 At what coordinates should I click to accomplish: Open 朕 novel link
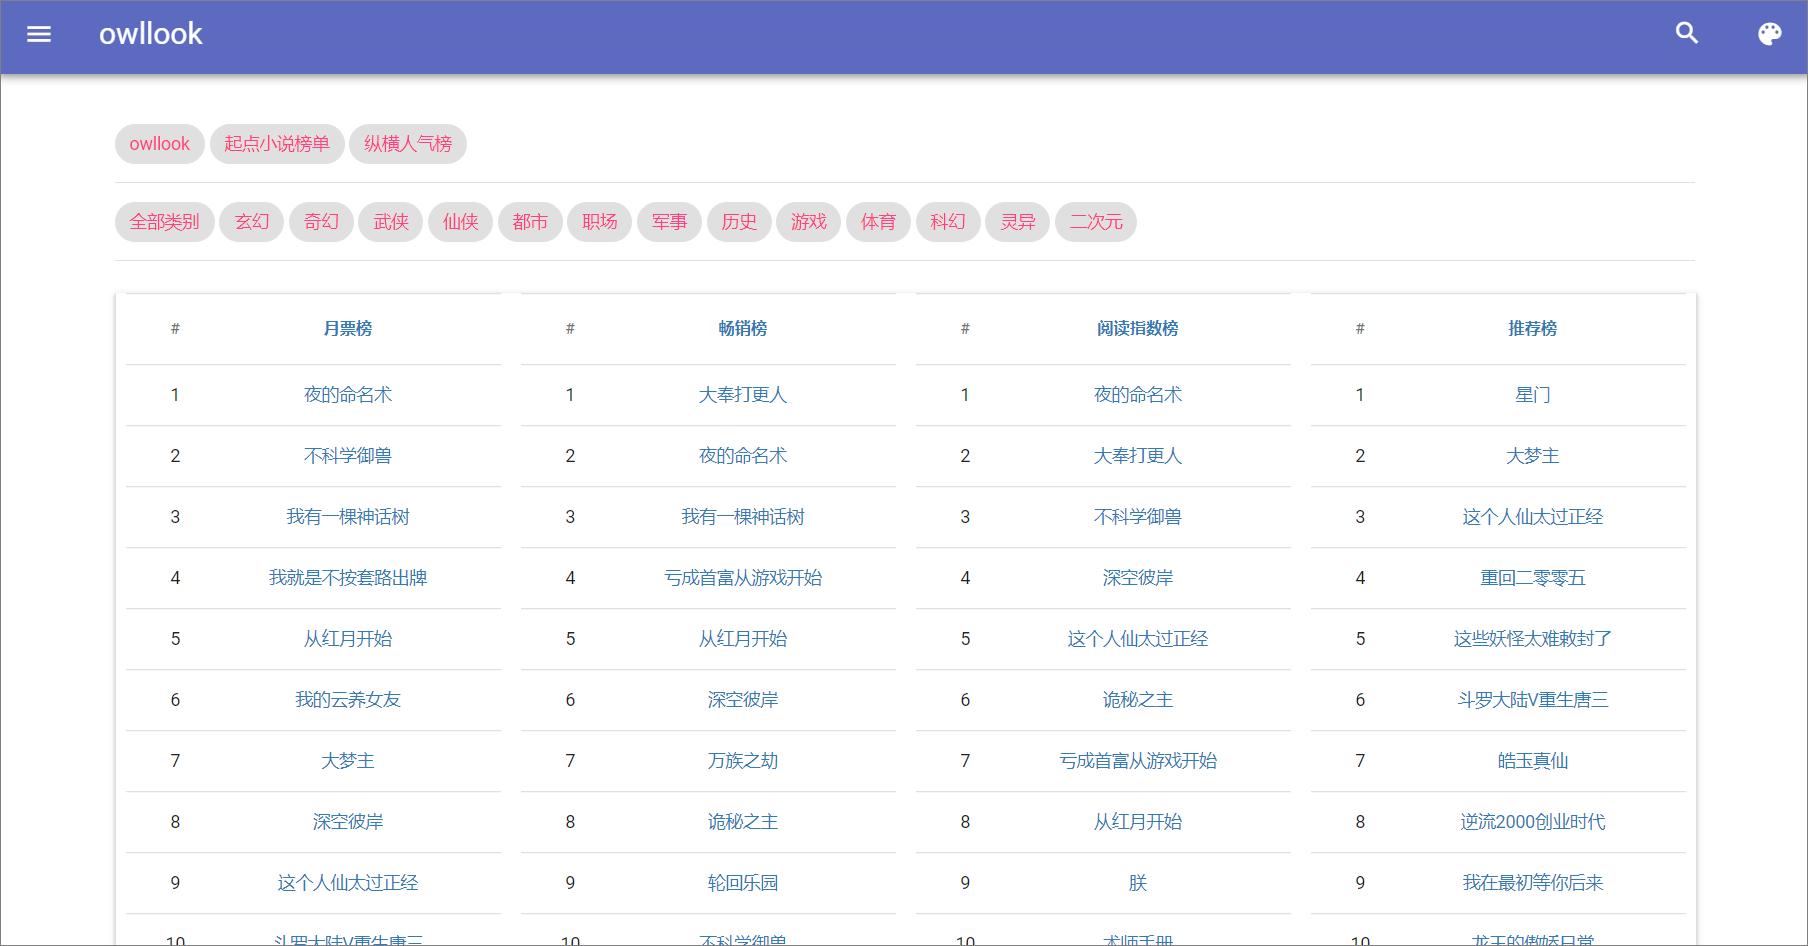[x=1138, y=883]
